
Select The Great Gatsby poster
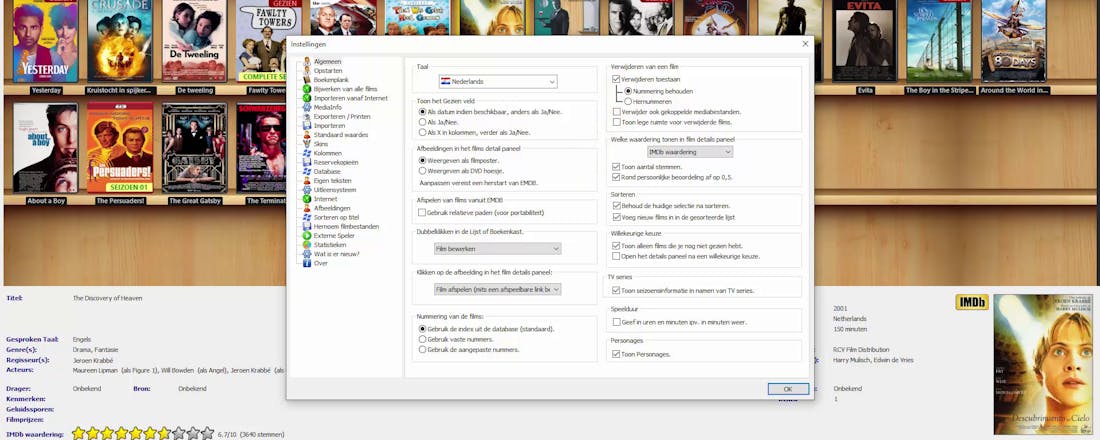tap(194, 148)
